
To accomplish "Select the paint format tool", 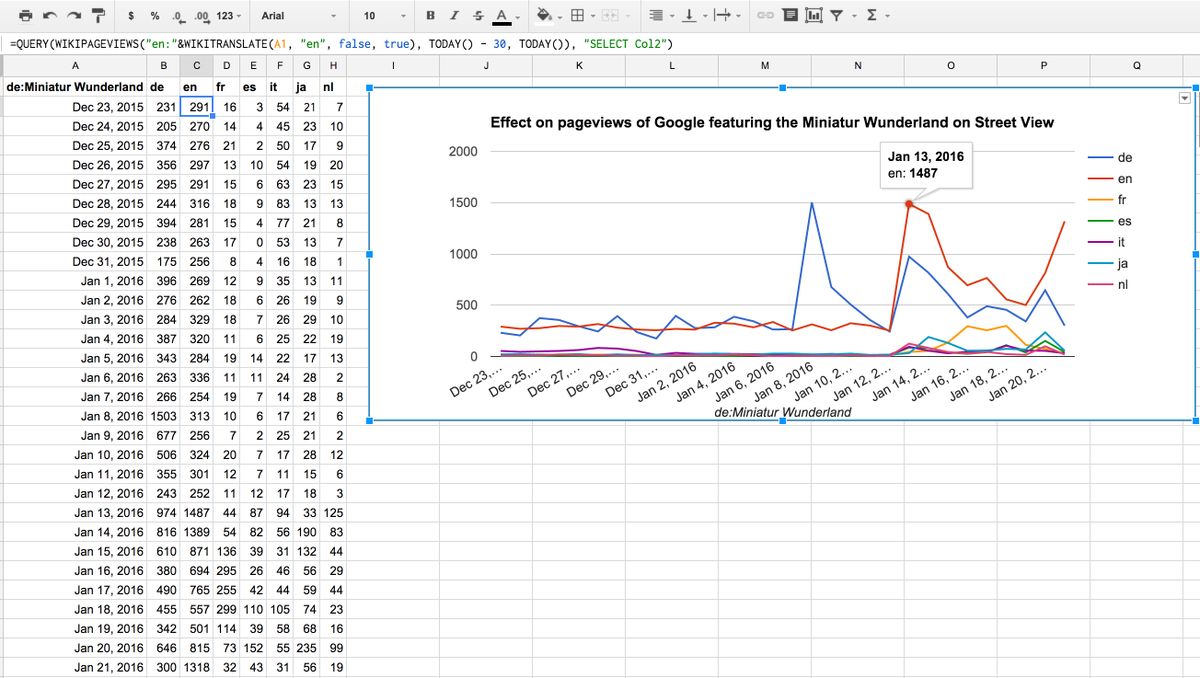I will (98, 16).
